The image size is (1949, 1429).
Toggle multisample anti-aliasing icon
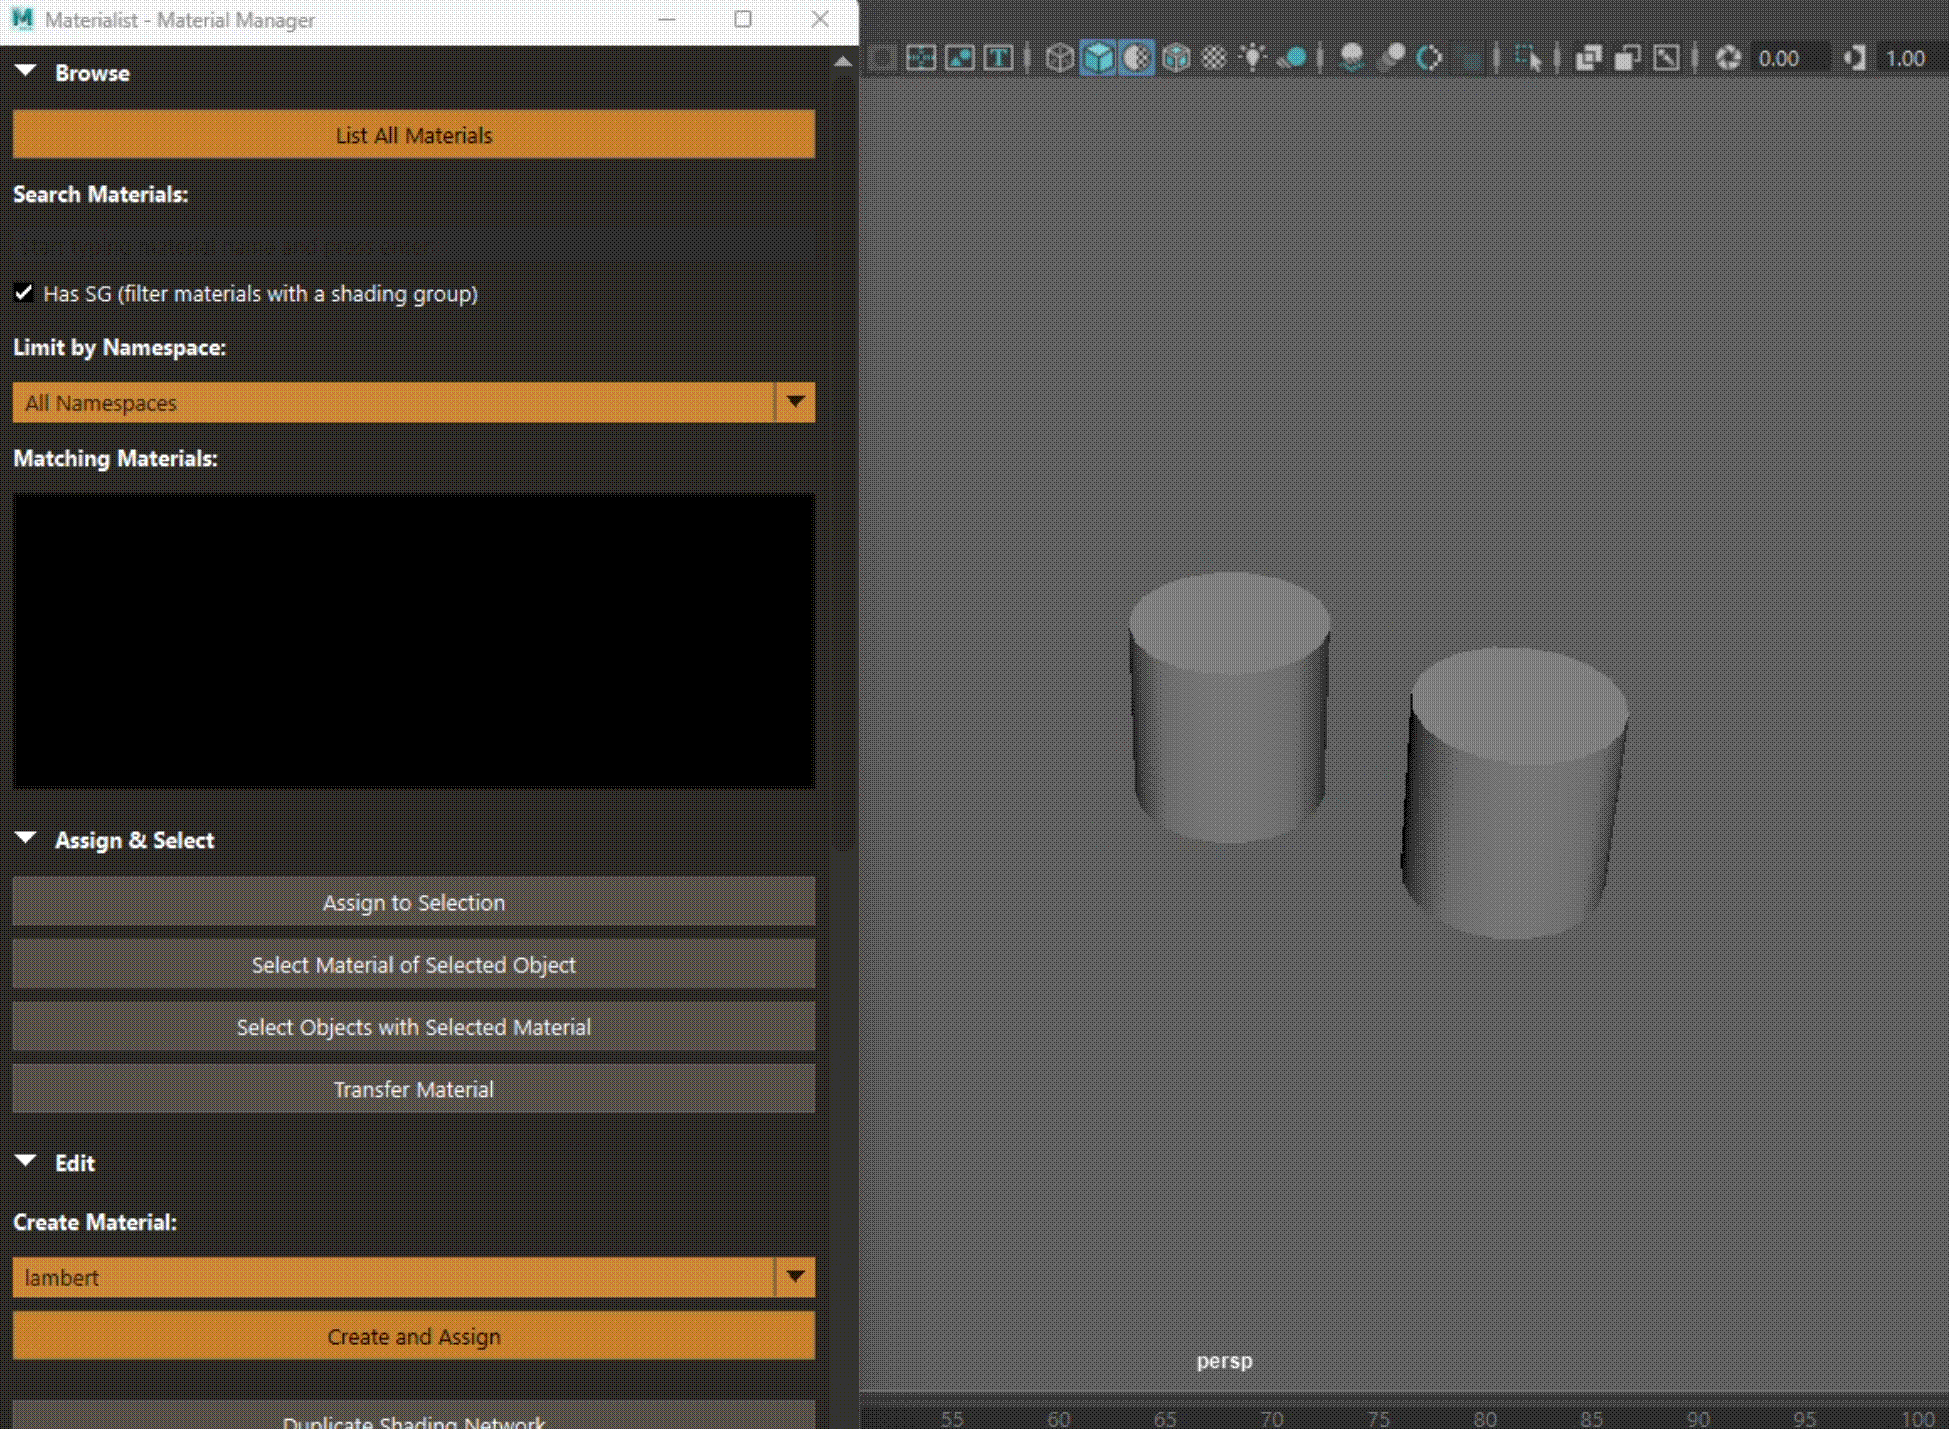[x=1430, y=58]
